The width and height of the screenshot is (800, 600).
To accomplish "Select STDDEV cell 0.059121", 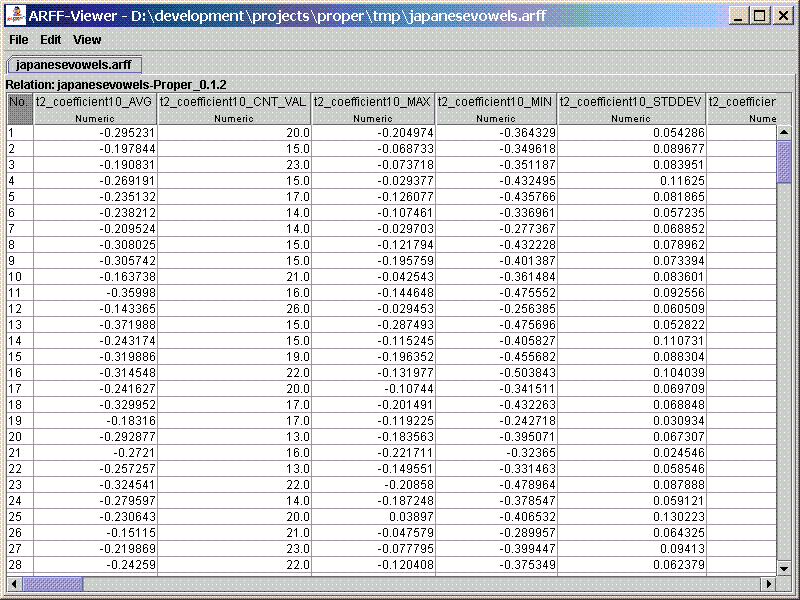I will click(x=632, y=501).
